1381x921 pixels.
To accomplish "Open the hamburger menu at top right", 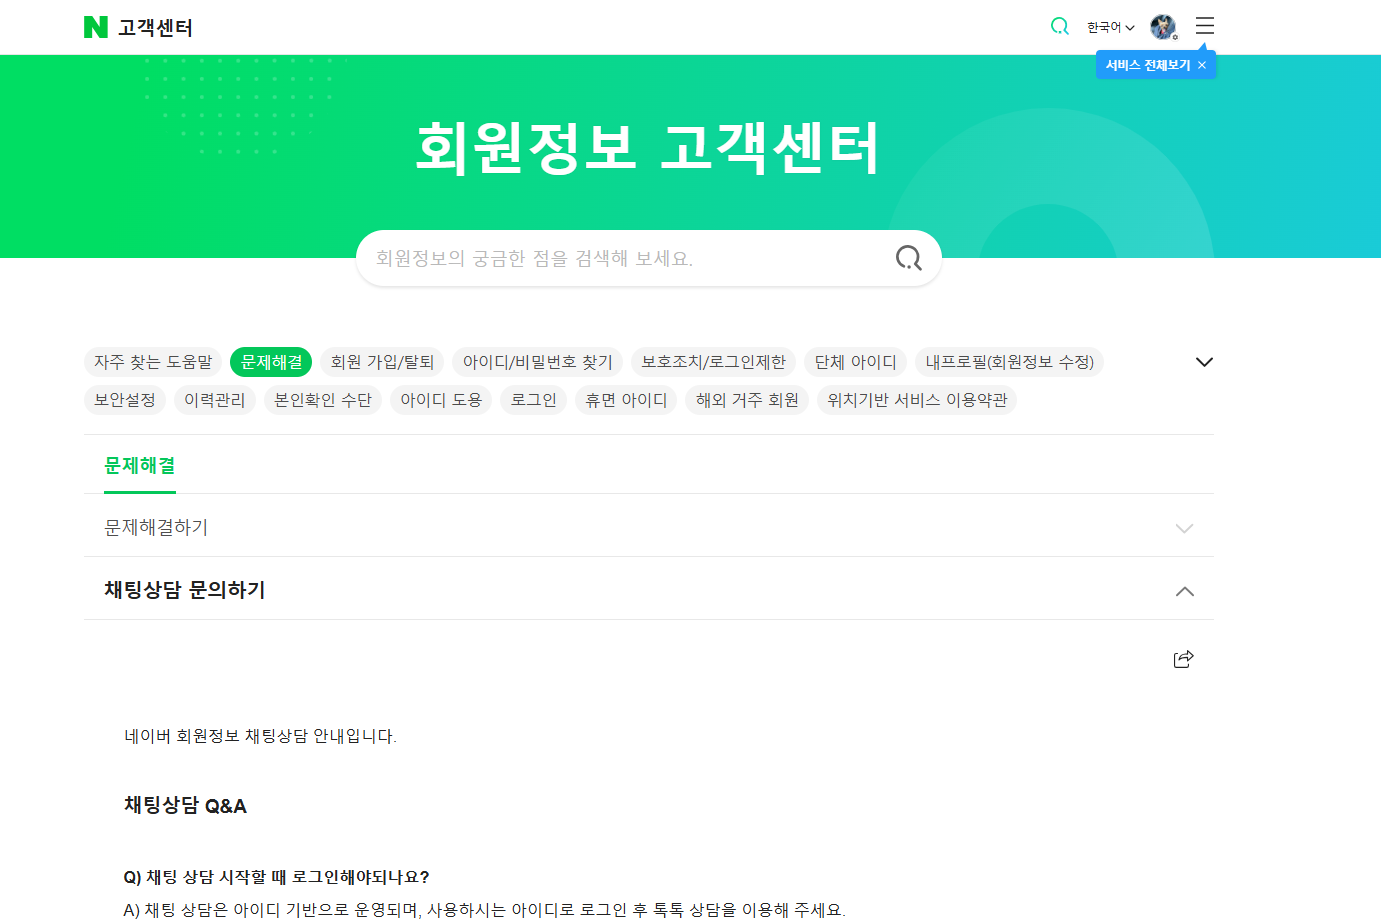I will [1204, 26].
